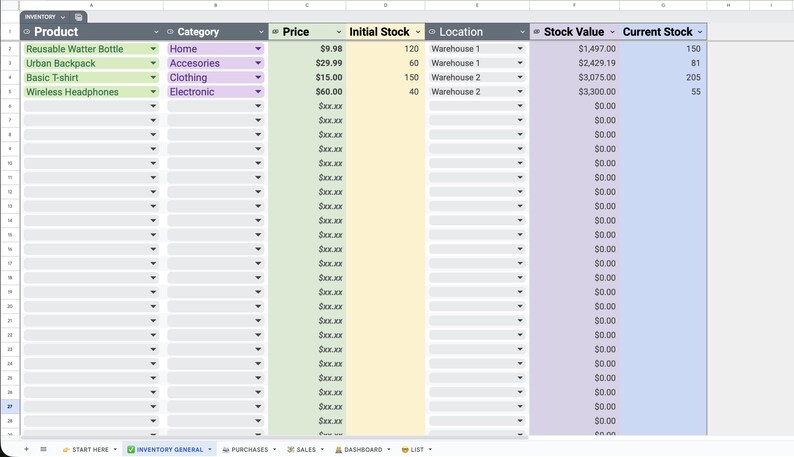Select the initial stock cell showing 120
This screenshot has width=794, height=457.
tap(385, 49)
